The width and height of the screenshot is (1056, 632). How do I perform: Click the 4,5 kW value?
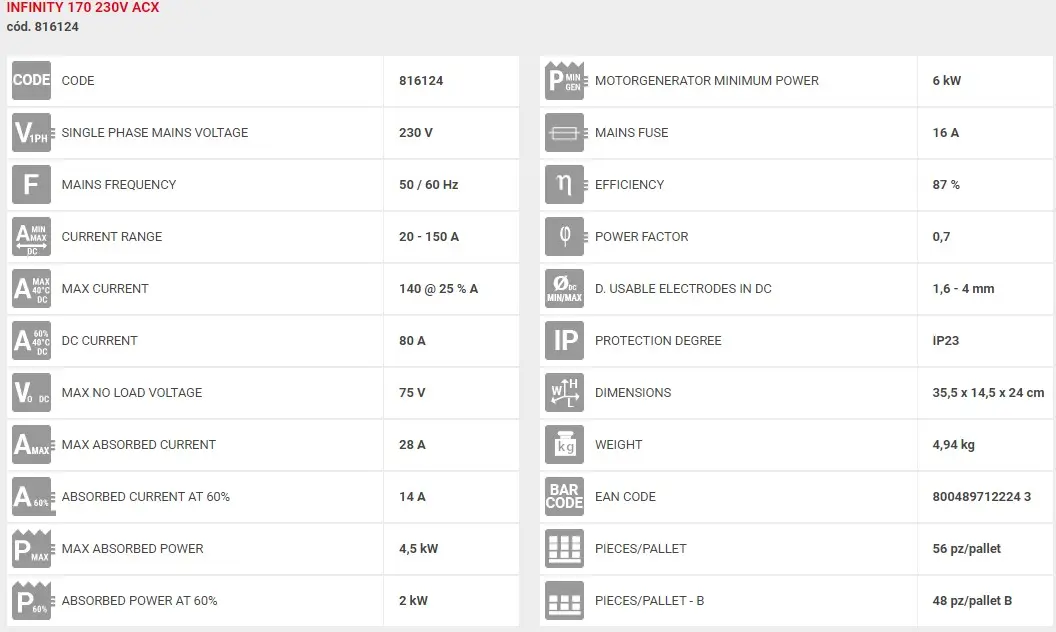tap(418, 549)
